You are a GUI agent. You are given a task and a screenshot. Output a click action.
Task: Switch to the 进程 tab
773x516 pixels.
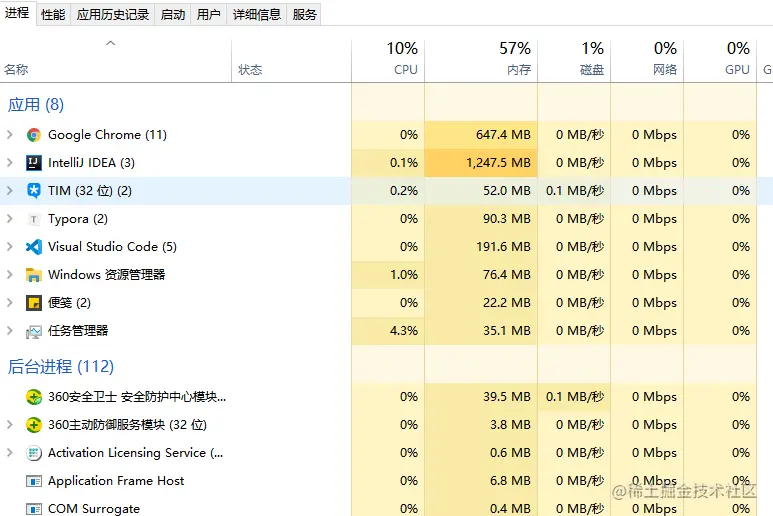17,13
